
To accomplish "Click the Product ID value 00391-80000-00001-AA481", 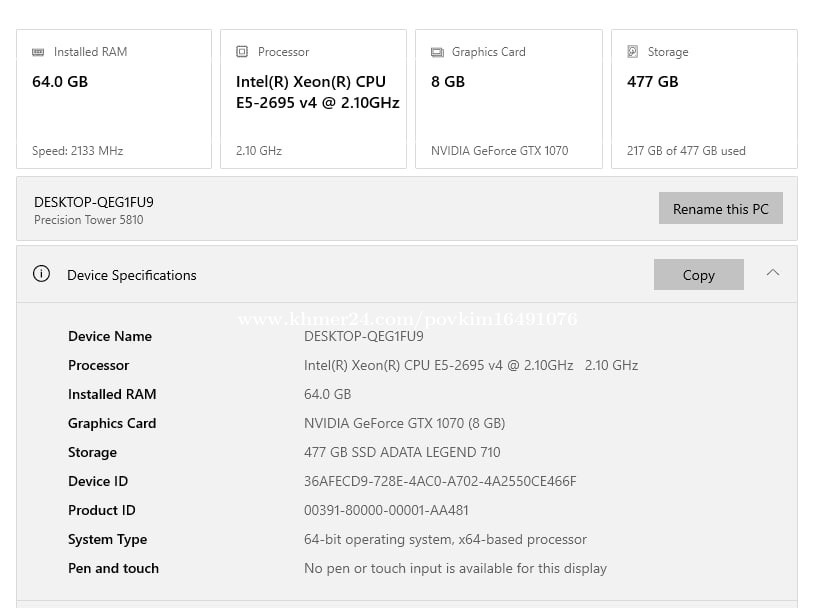I will 386,510.
